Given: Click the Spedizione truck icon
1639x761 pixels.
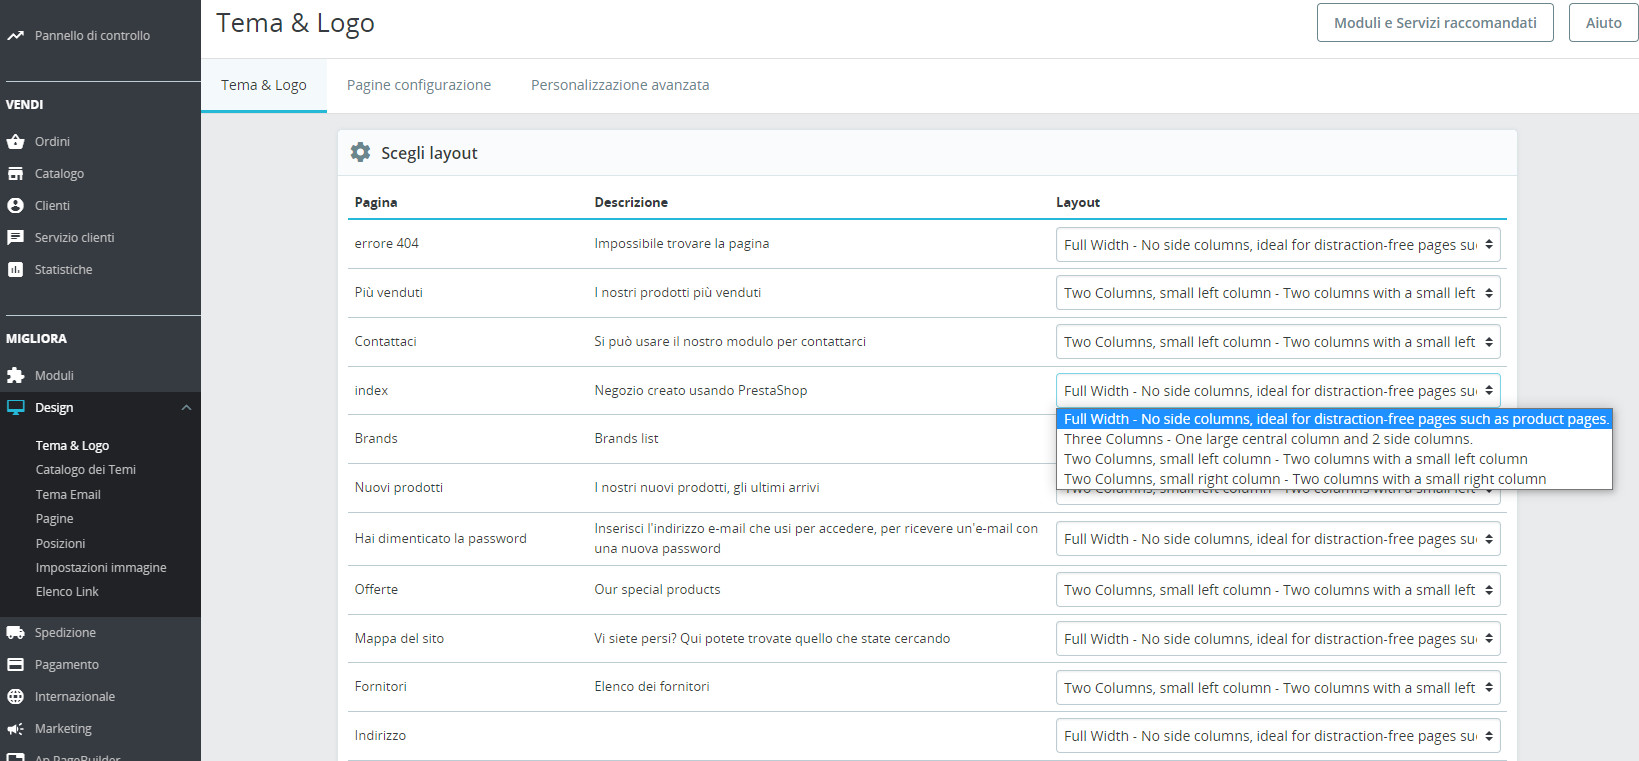Looking at the screenshot, I should tap(15, 633).
